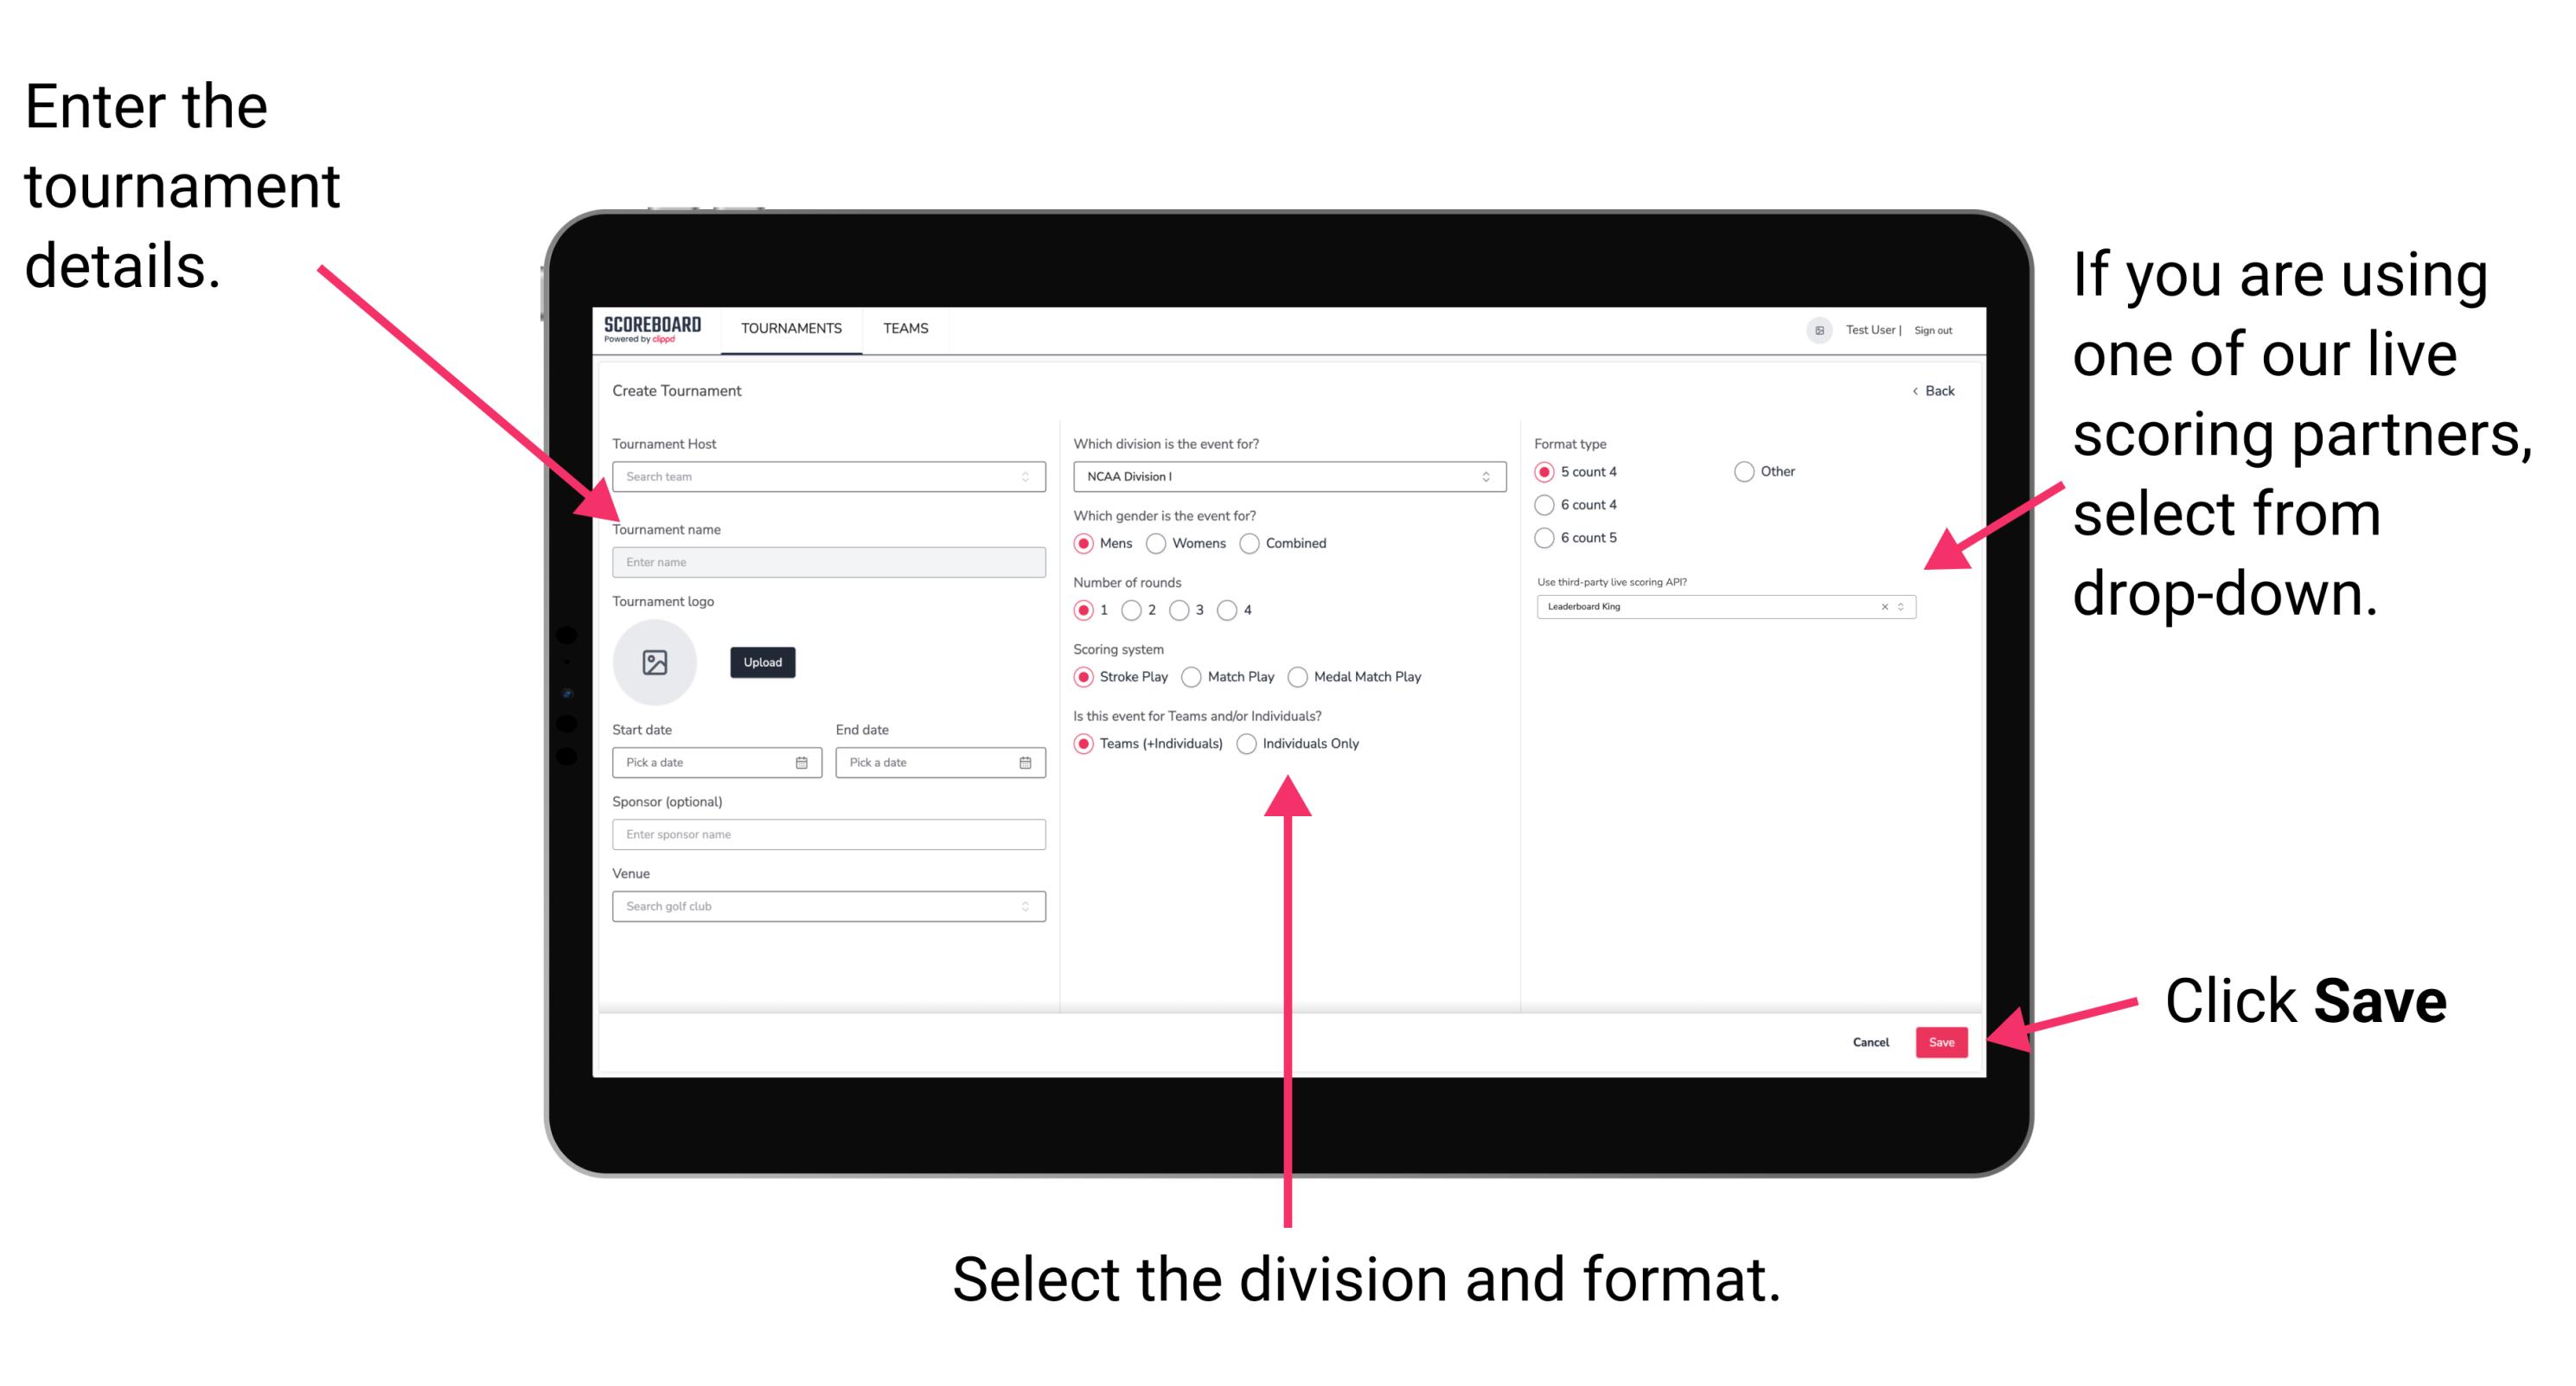The width and height of the screenshot is (2576, 1386).
Task: Click the End date calendar icon
Action: pos(1024,763)
